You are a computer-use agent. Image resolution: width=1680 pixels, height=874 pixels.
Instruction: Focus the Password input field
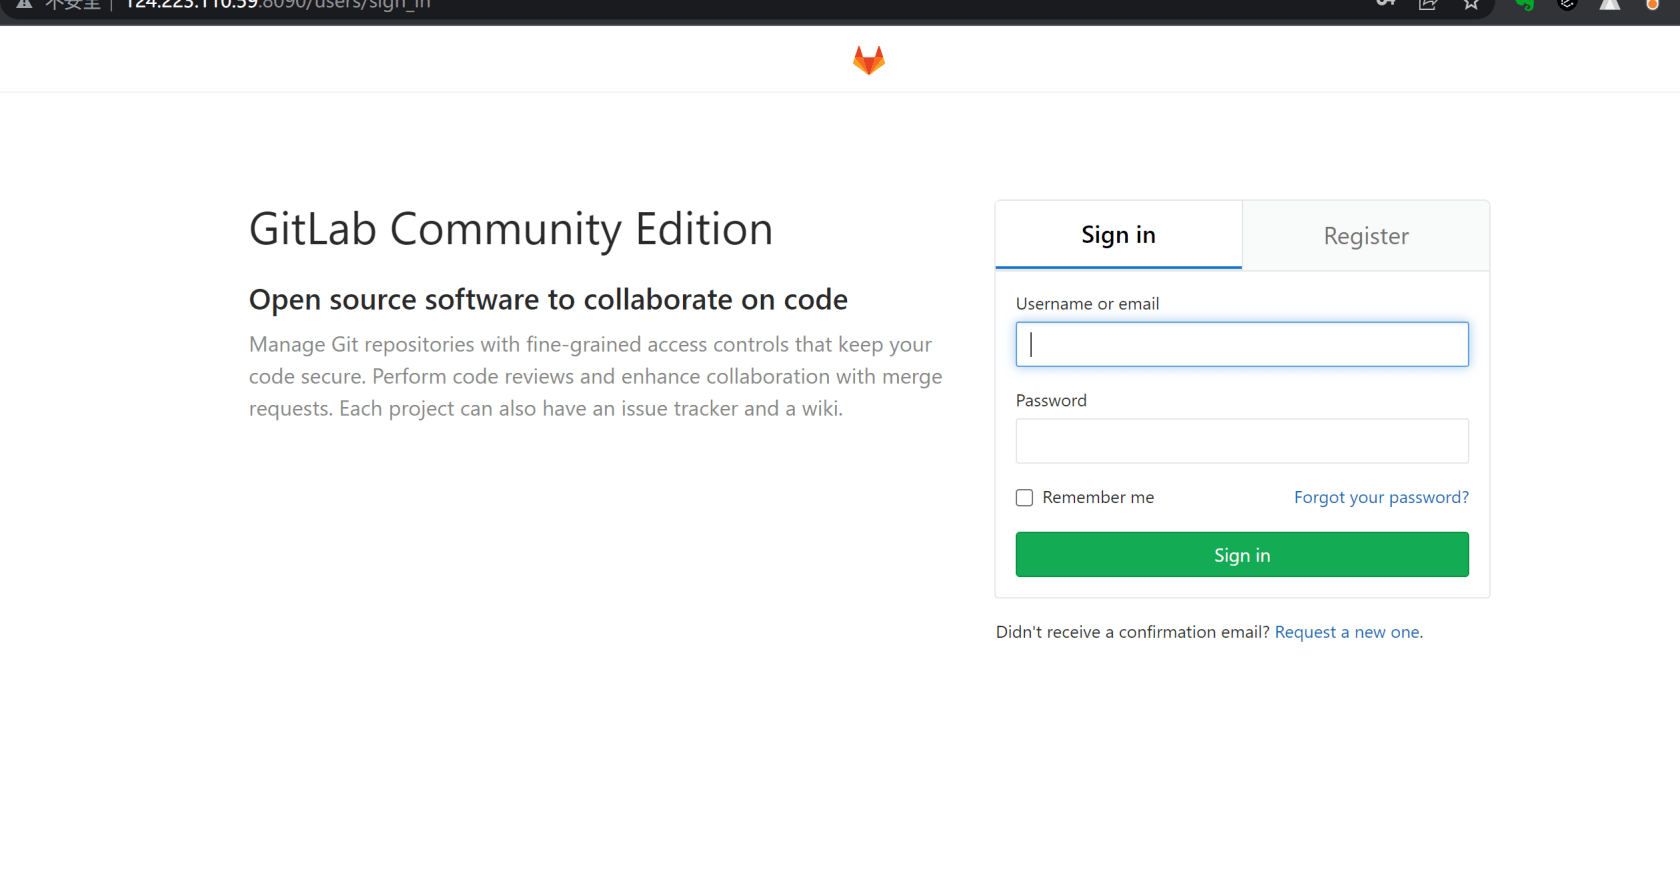point(1242,441)
